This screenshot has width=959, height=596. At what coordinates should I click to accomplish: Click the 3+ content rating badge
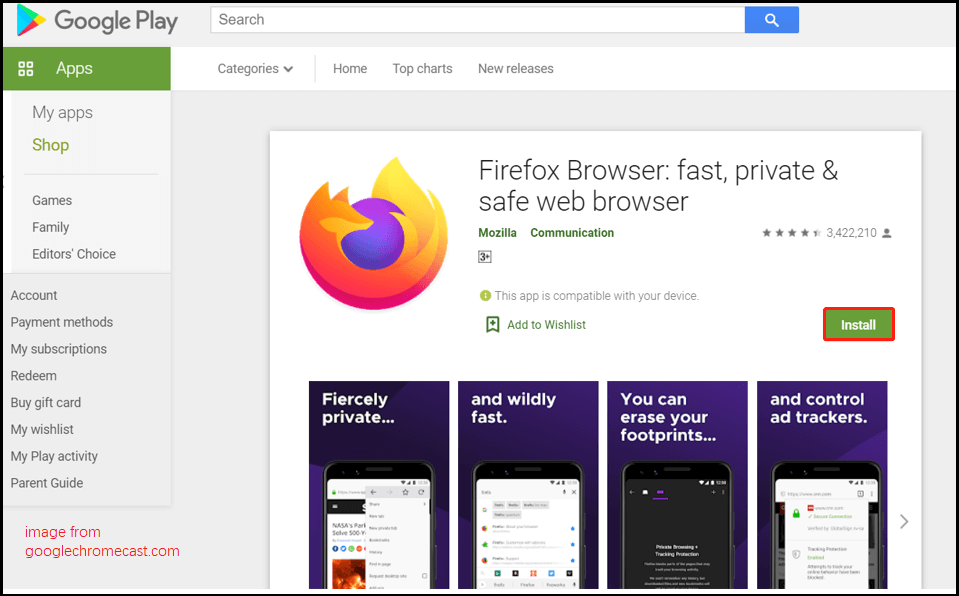(484, 256)
